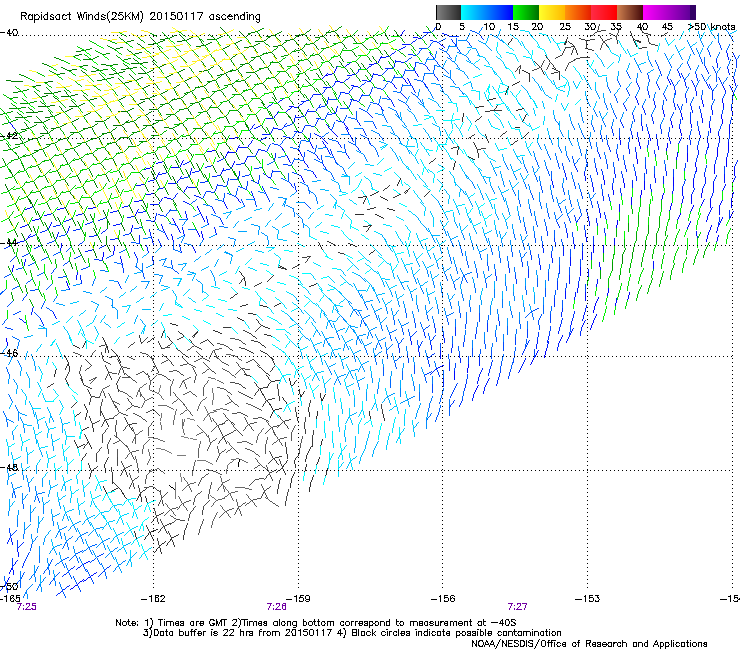This screenshot has width=740, height=650.
Task: Click the longitude label '-156'
Action: click(443, 599)
